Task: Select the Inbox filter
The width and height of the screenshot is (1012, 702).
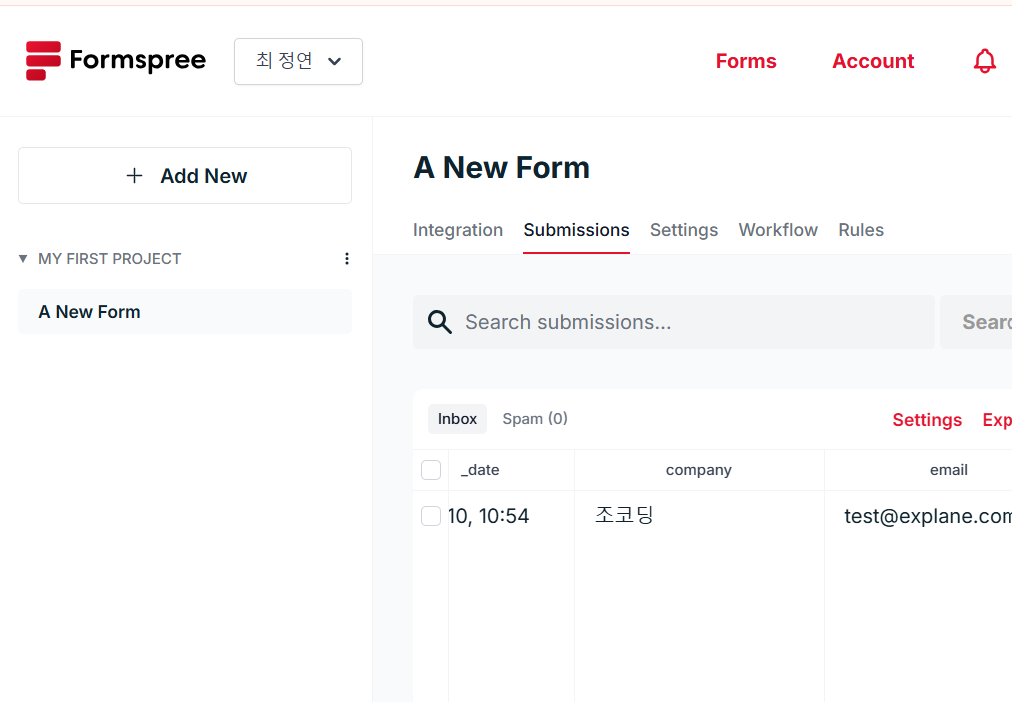Action: (x=458, y=419)
